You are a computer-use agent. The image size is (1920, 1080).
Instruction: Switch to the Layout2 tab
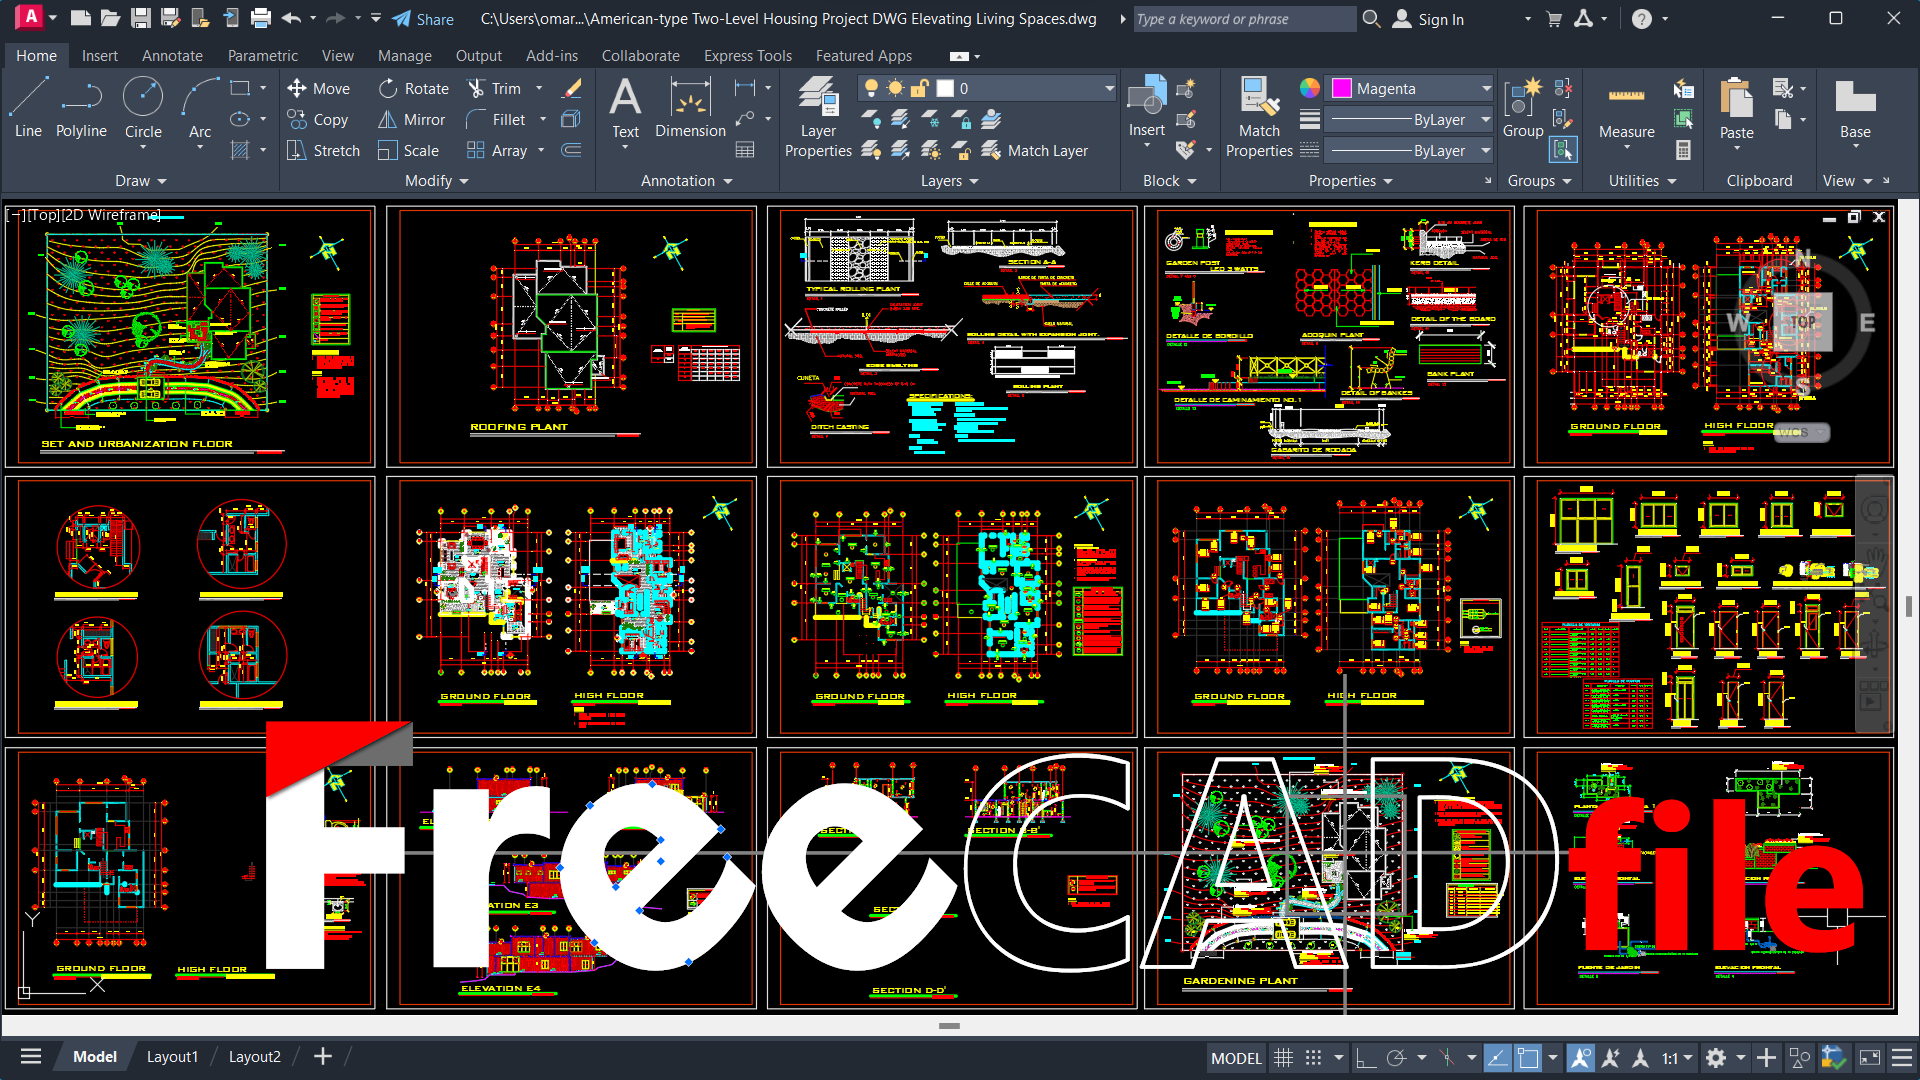coord(254,1057)
